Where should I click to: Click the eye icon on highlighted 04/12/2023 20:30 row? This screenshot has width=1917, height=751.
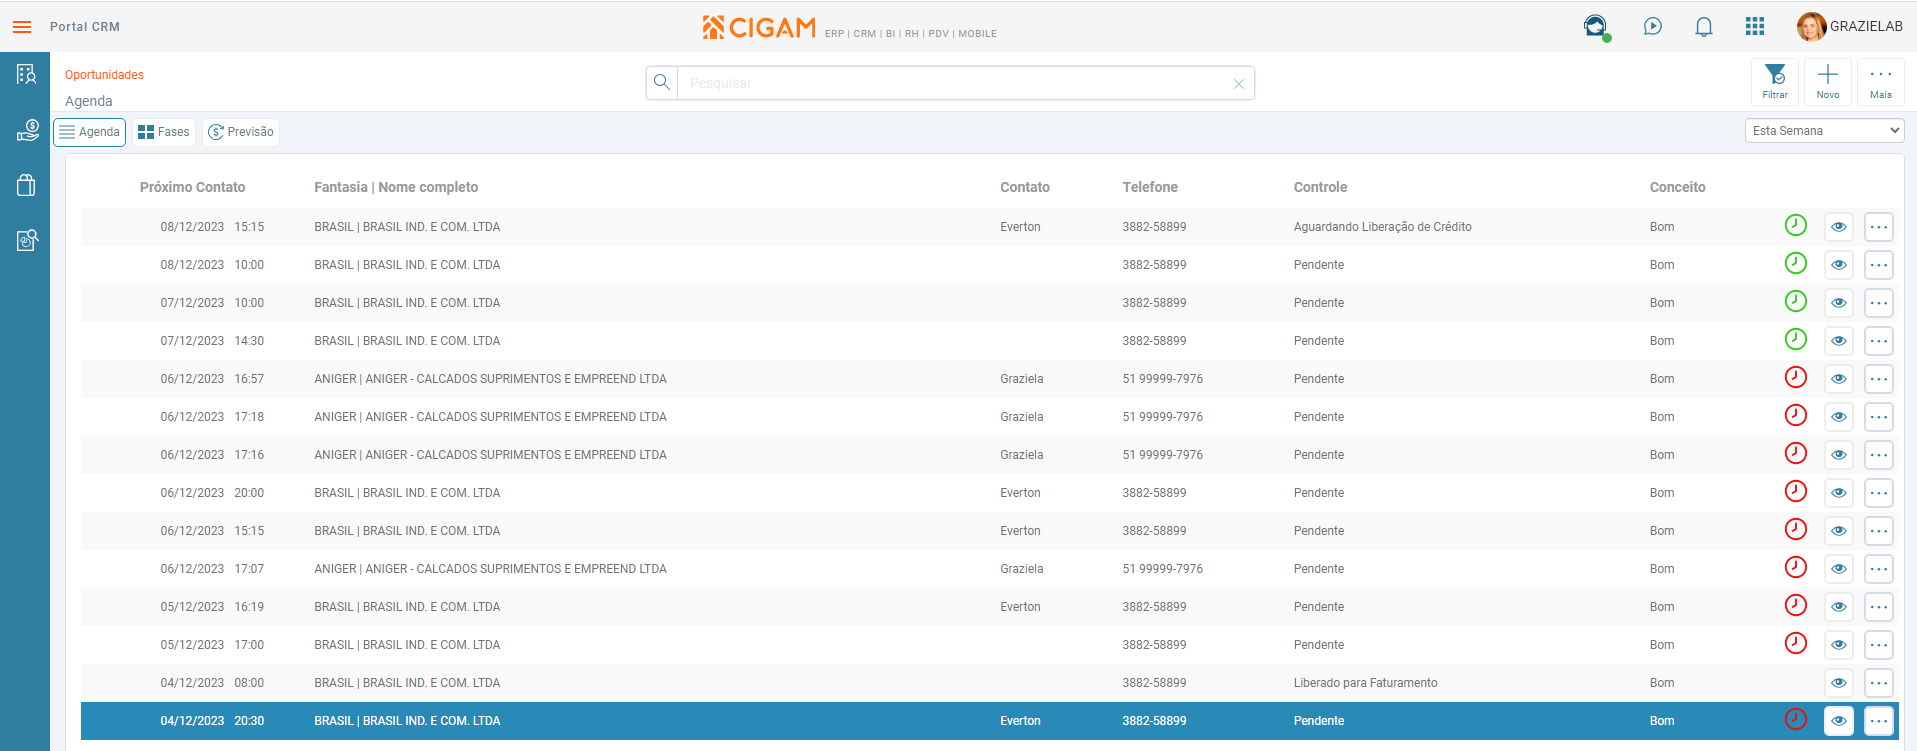(1839, 721)
